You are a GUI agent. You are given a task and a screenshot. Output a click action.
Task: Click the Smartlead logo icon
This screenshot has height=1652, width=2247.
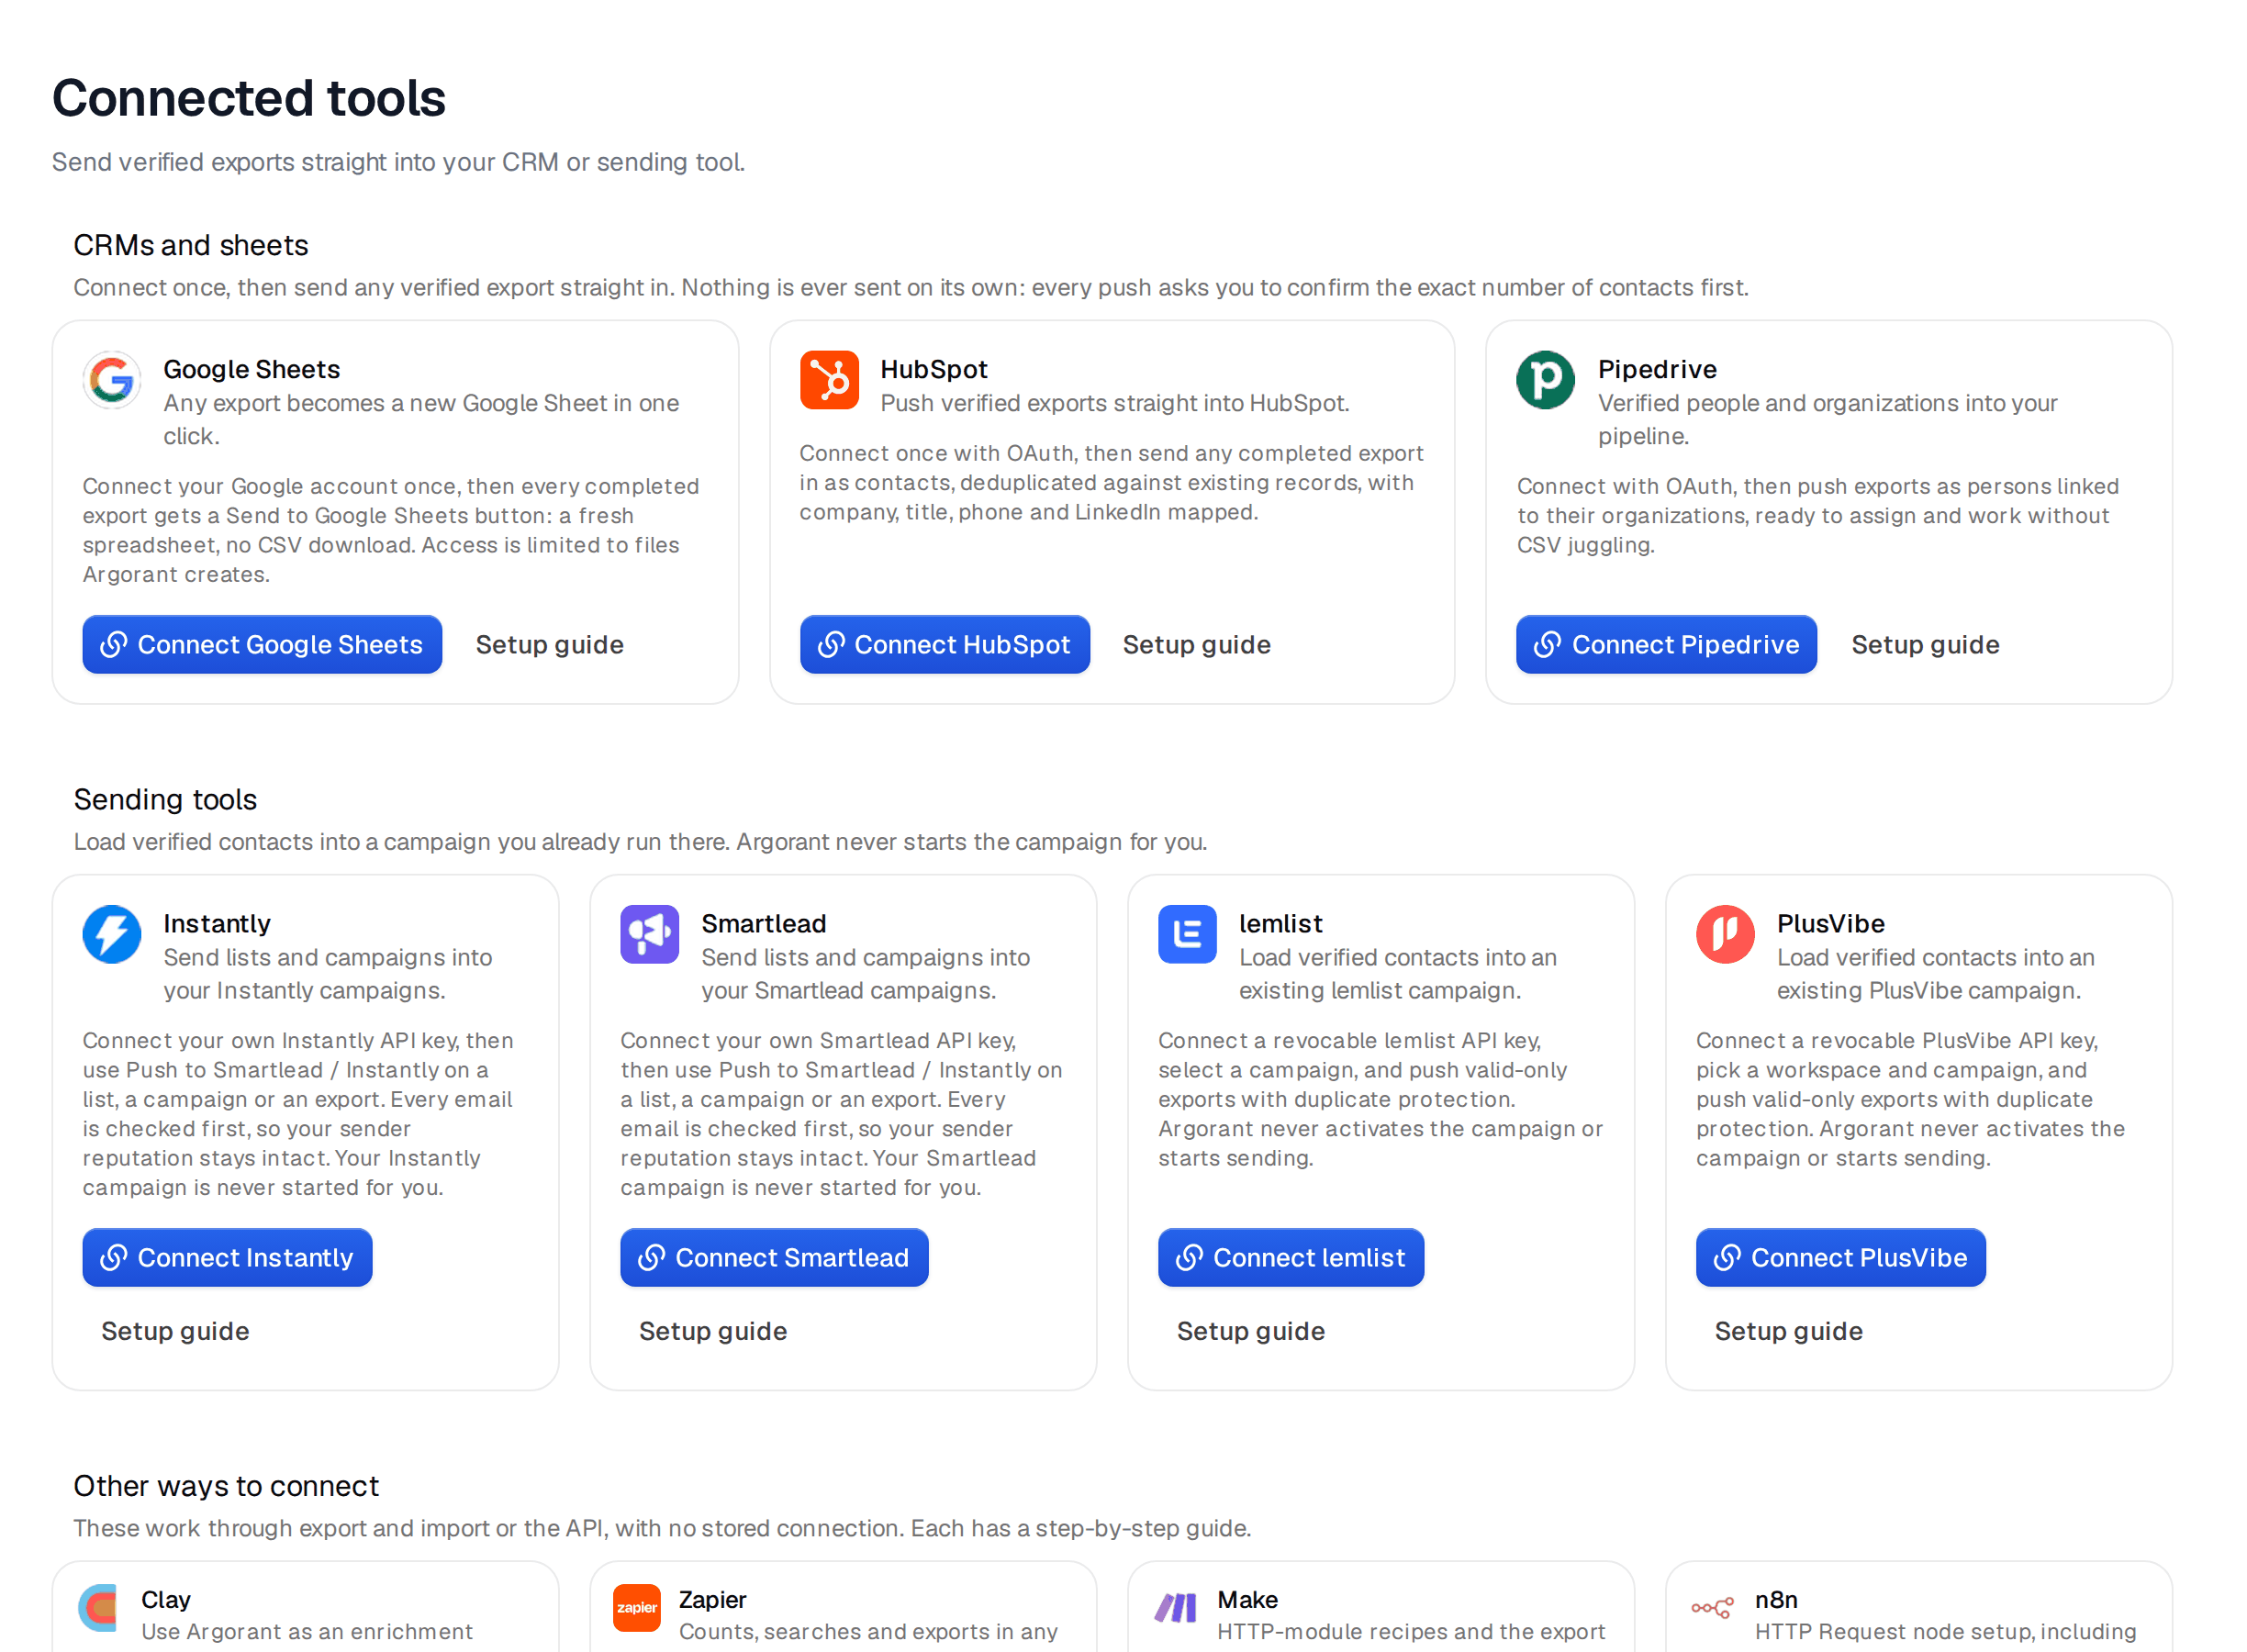[650, 934]
